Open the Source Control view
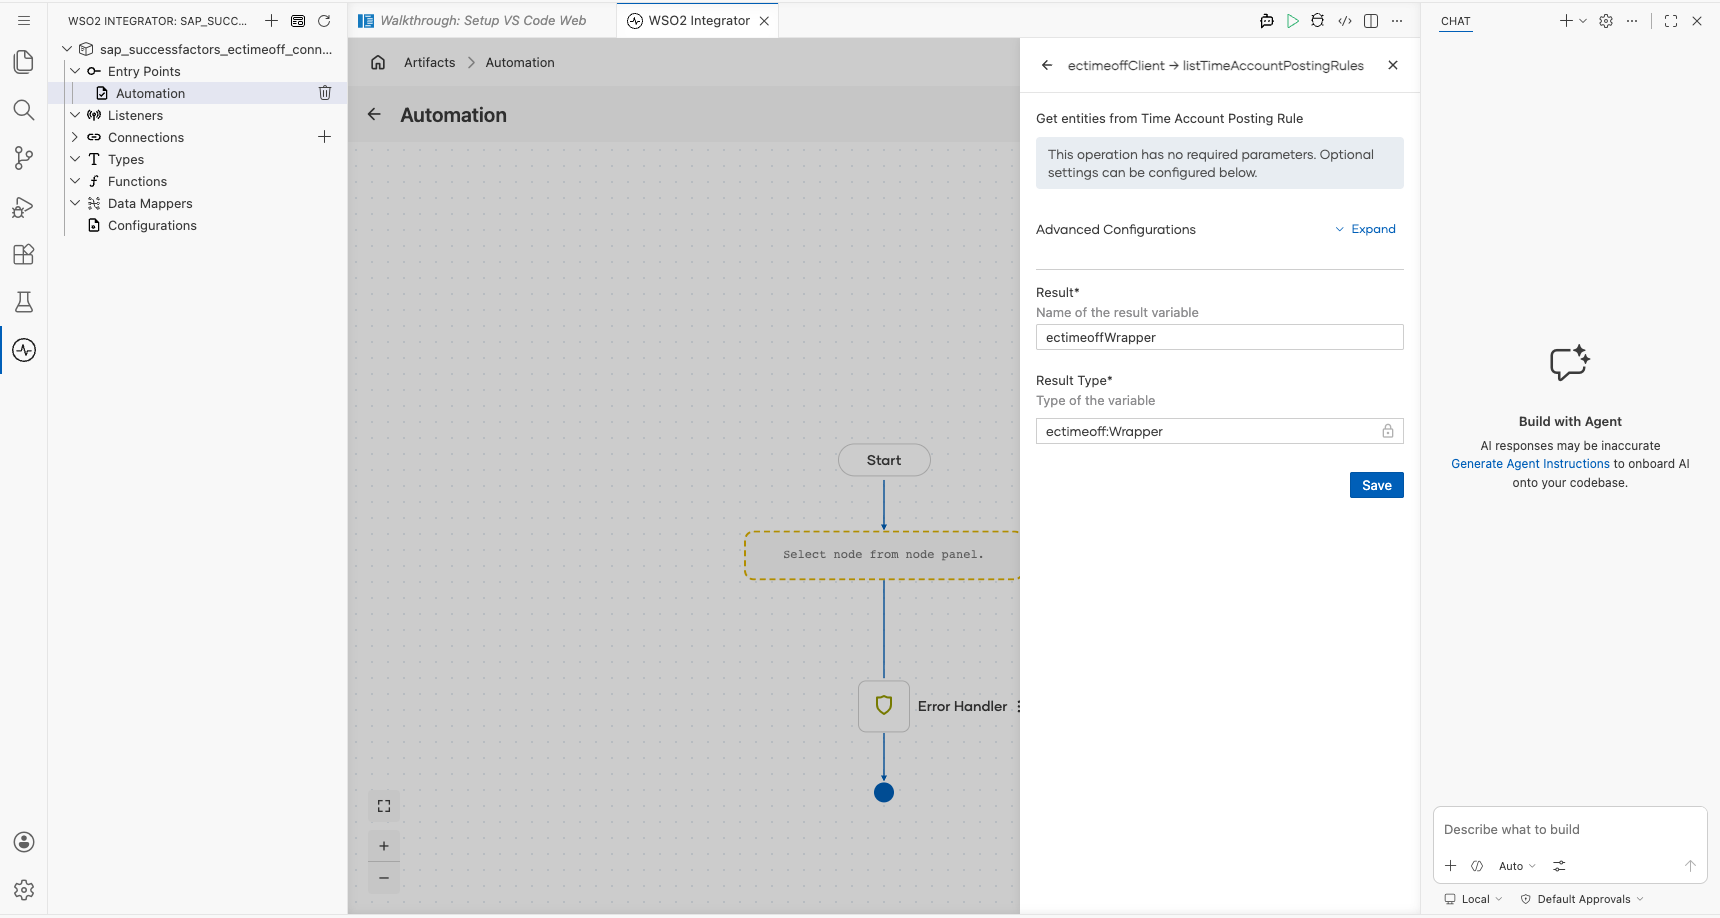This screenshot has width=1720, height=918. pos(24,158)
